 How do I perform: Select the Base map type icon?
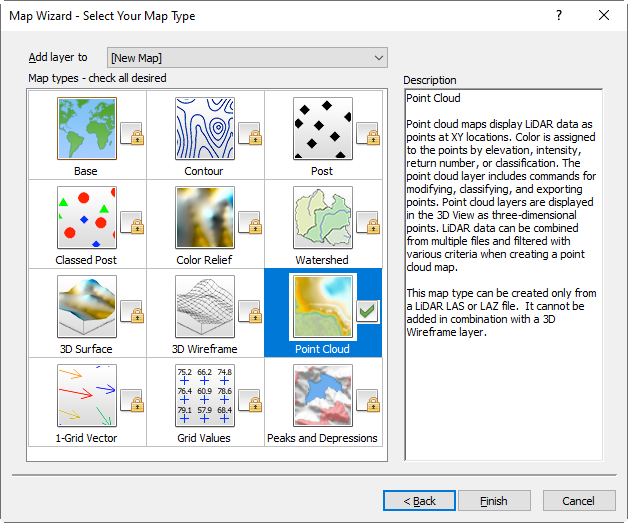tap(86, 129)
